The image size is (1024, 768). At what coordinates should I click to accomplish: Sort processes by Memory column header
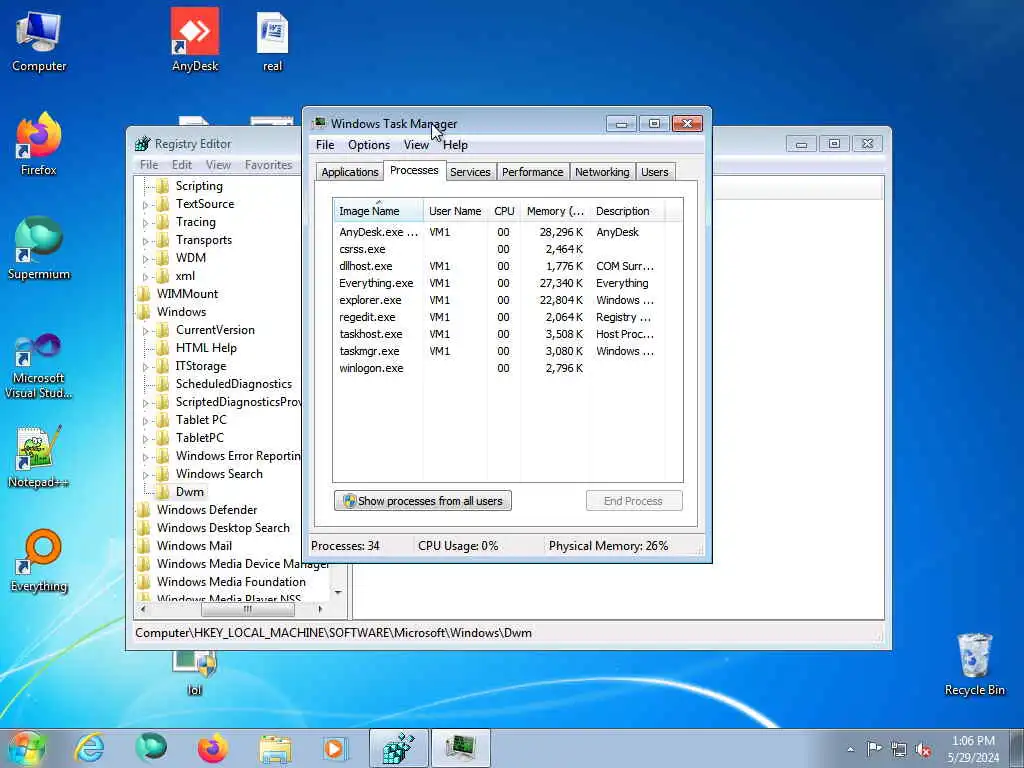[x=555, y=211]
